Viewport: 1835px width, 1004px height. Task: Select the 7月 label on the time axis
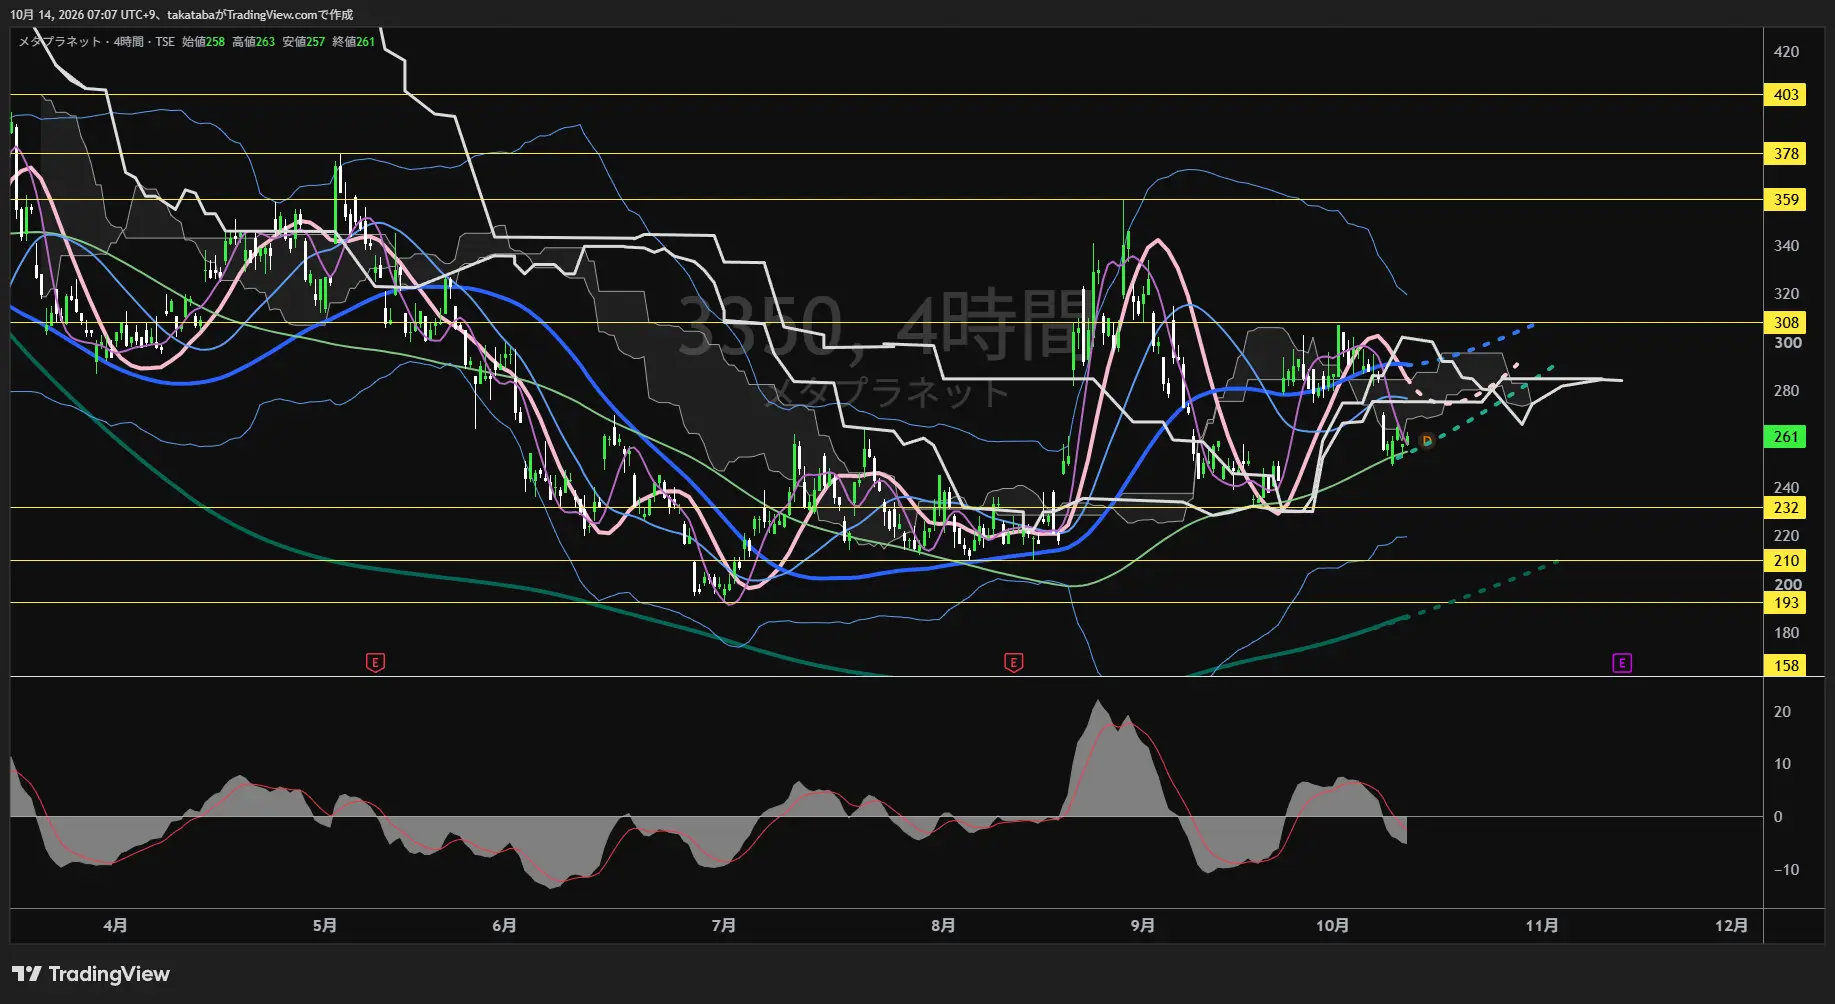[x=724, y=926]
